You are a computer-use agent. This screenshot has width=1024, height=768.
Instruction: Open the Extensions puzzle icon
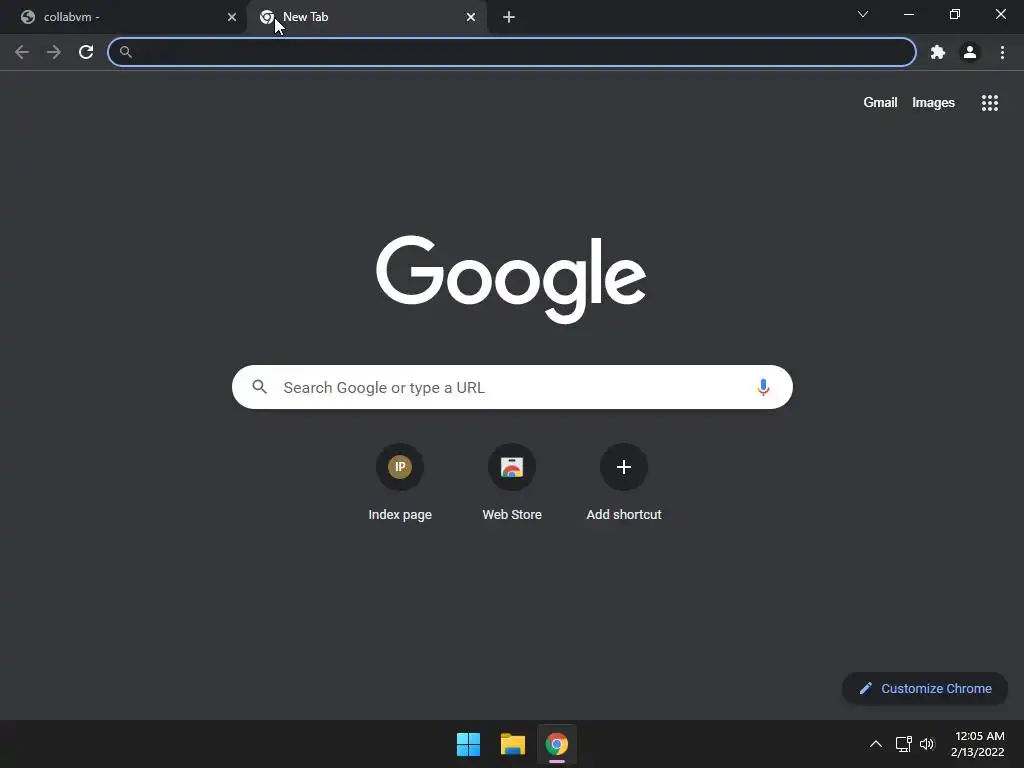click(938, 52)
